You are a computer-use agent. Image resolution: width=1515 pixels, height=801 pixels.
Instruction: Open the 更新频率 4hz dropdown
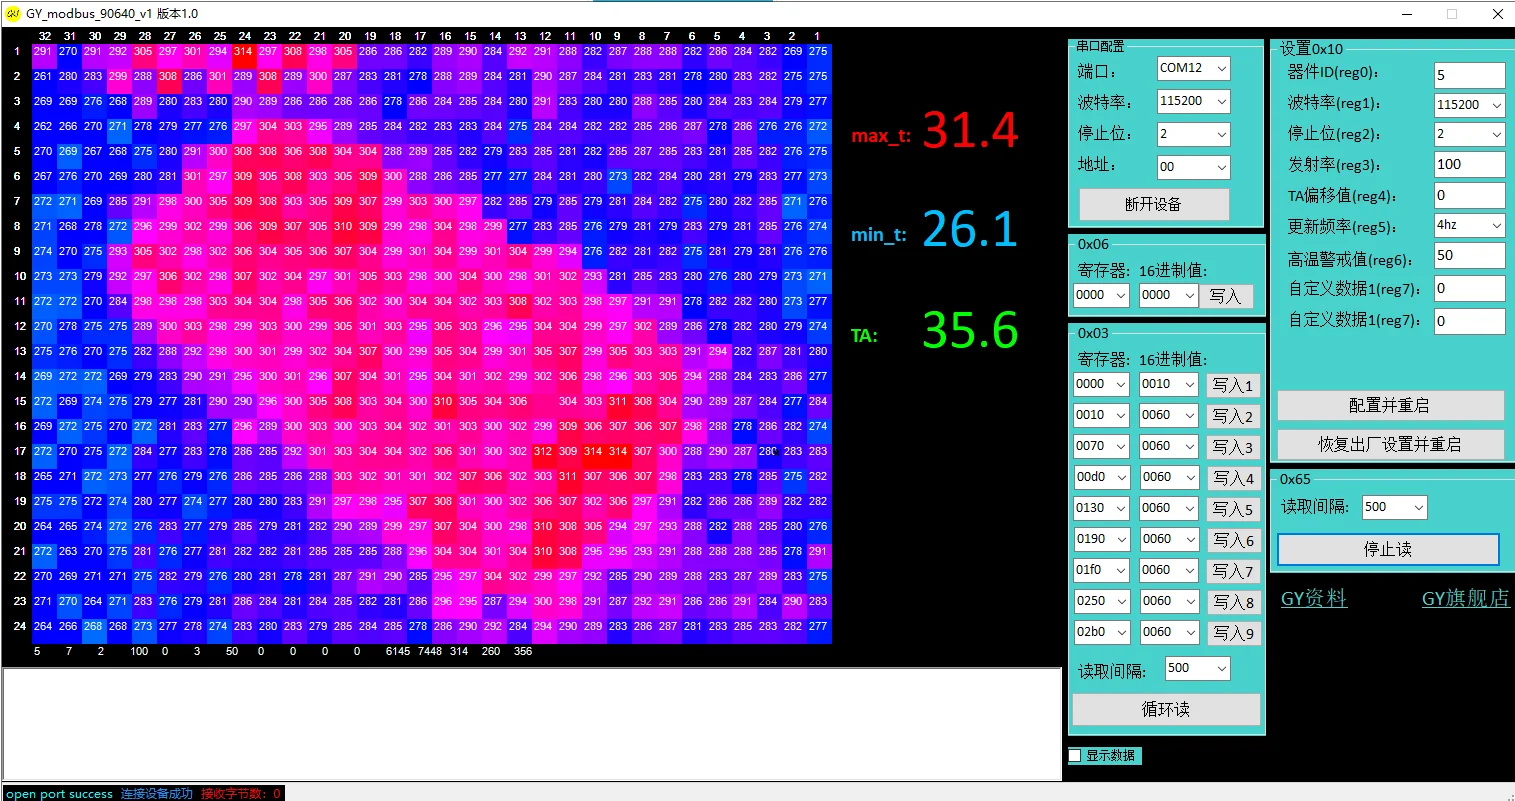(1469, 226)
